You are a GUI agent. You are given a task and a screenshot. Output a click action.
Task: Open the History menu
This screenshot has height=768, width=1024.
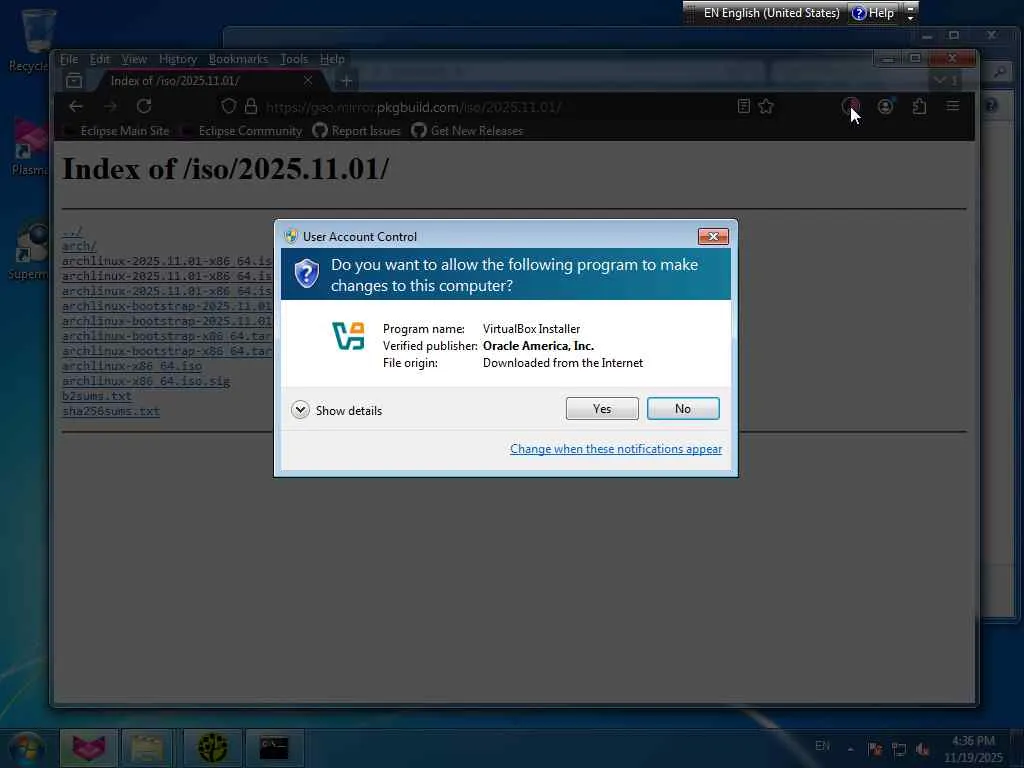[178, 59]
